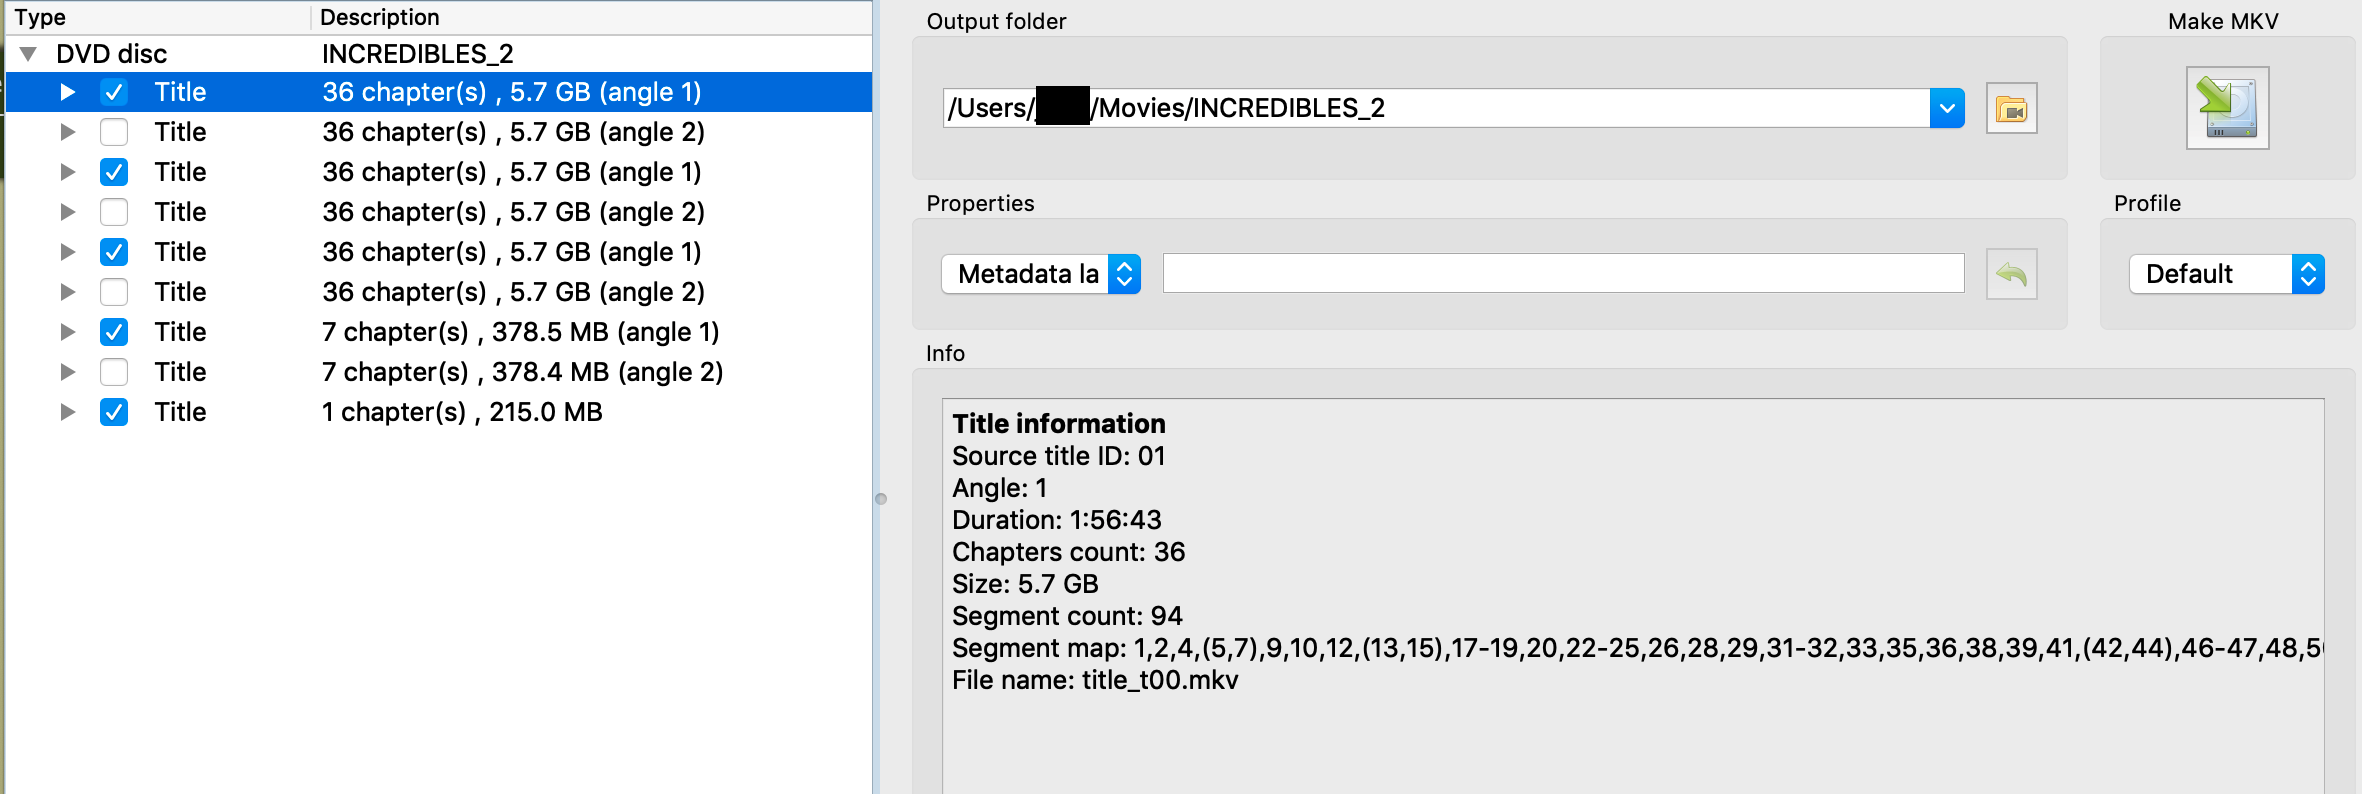Expand the 378.5 MB angle 1 title
The width and height of the screenshot is (2362, 794).
(68, 332)
